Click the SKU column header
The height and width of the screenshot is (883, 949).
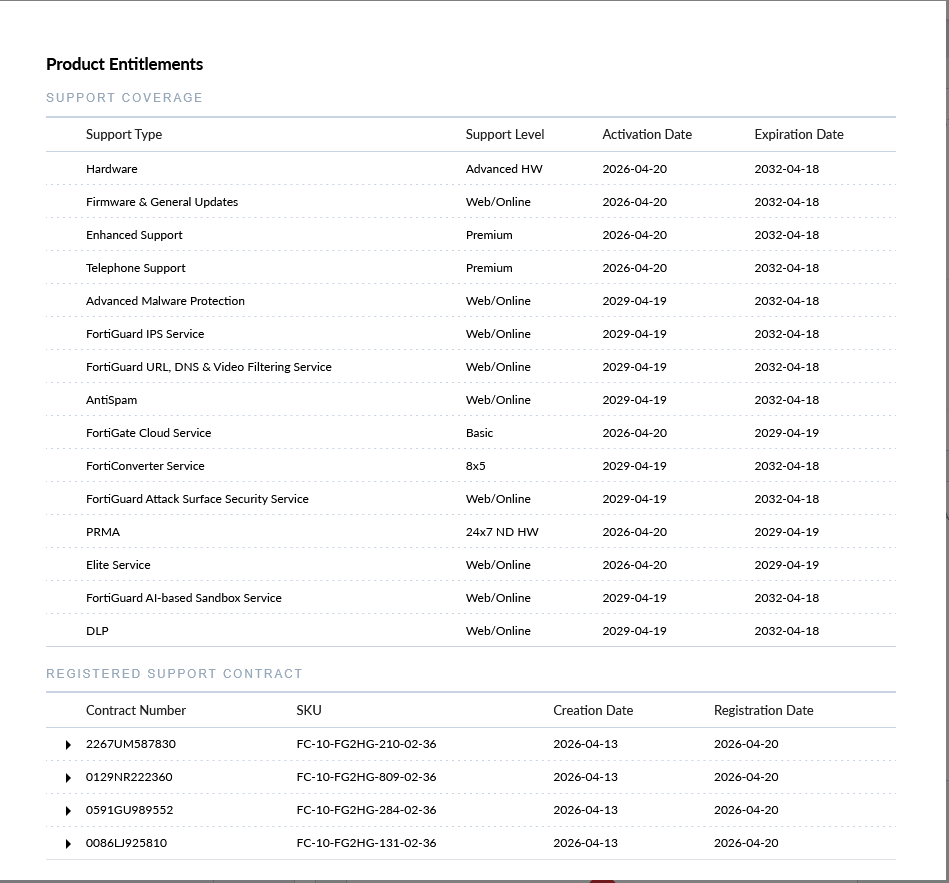click(309, 711)
